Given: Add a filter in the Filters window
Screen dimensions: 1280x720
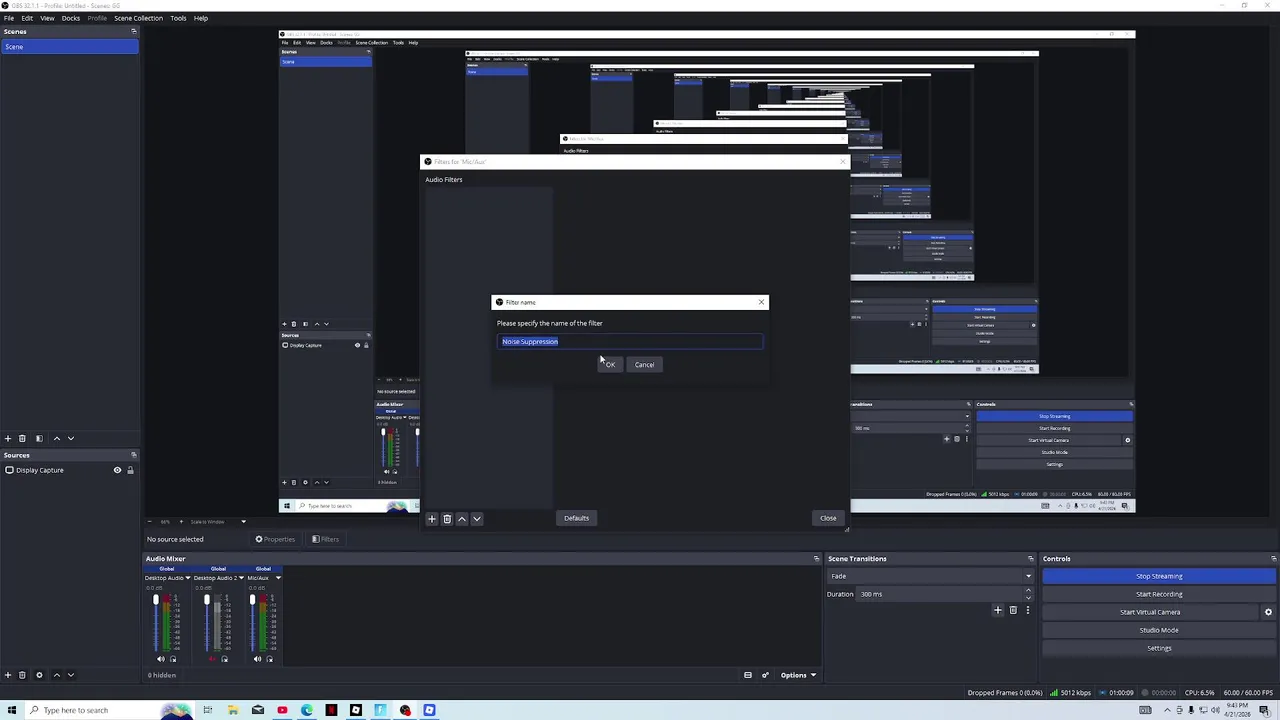Looking at the screenshot, I should [x=432, y=519].
